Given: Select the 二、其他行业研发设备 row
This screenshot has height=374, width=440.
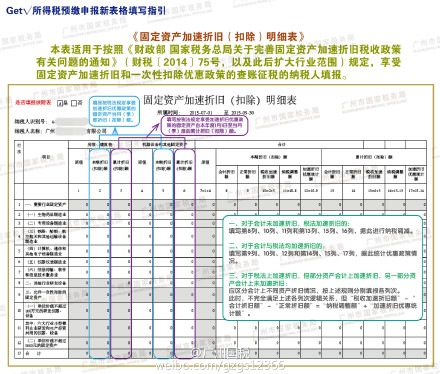Looking at the screenshot, I should pyautogui.click(x=220, y=283).
